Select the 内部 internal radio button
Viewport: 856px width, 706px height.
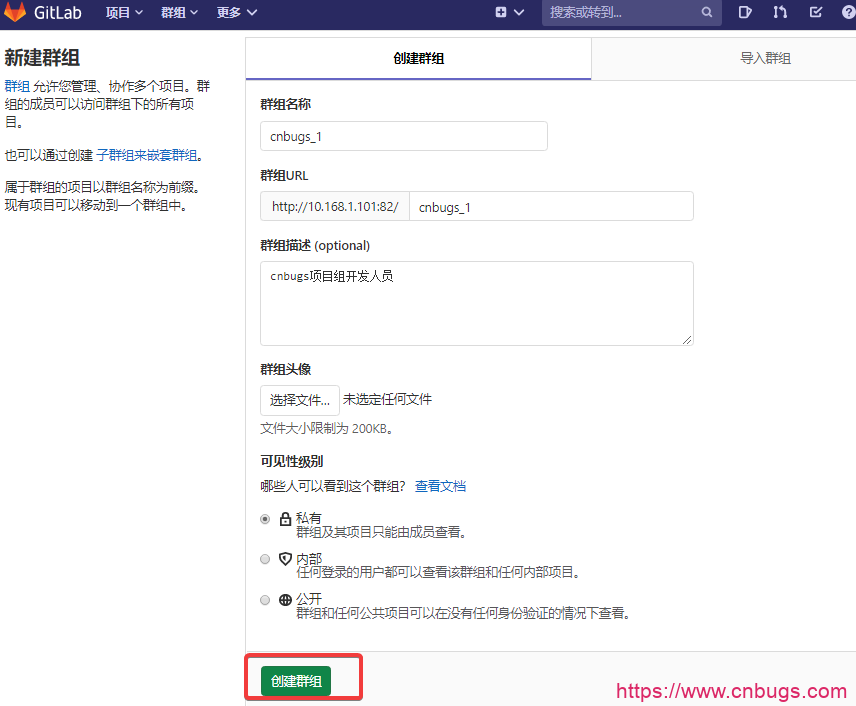pos(265,559)
